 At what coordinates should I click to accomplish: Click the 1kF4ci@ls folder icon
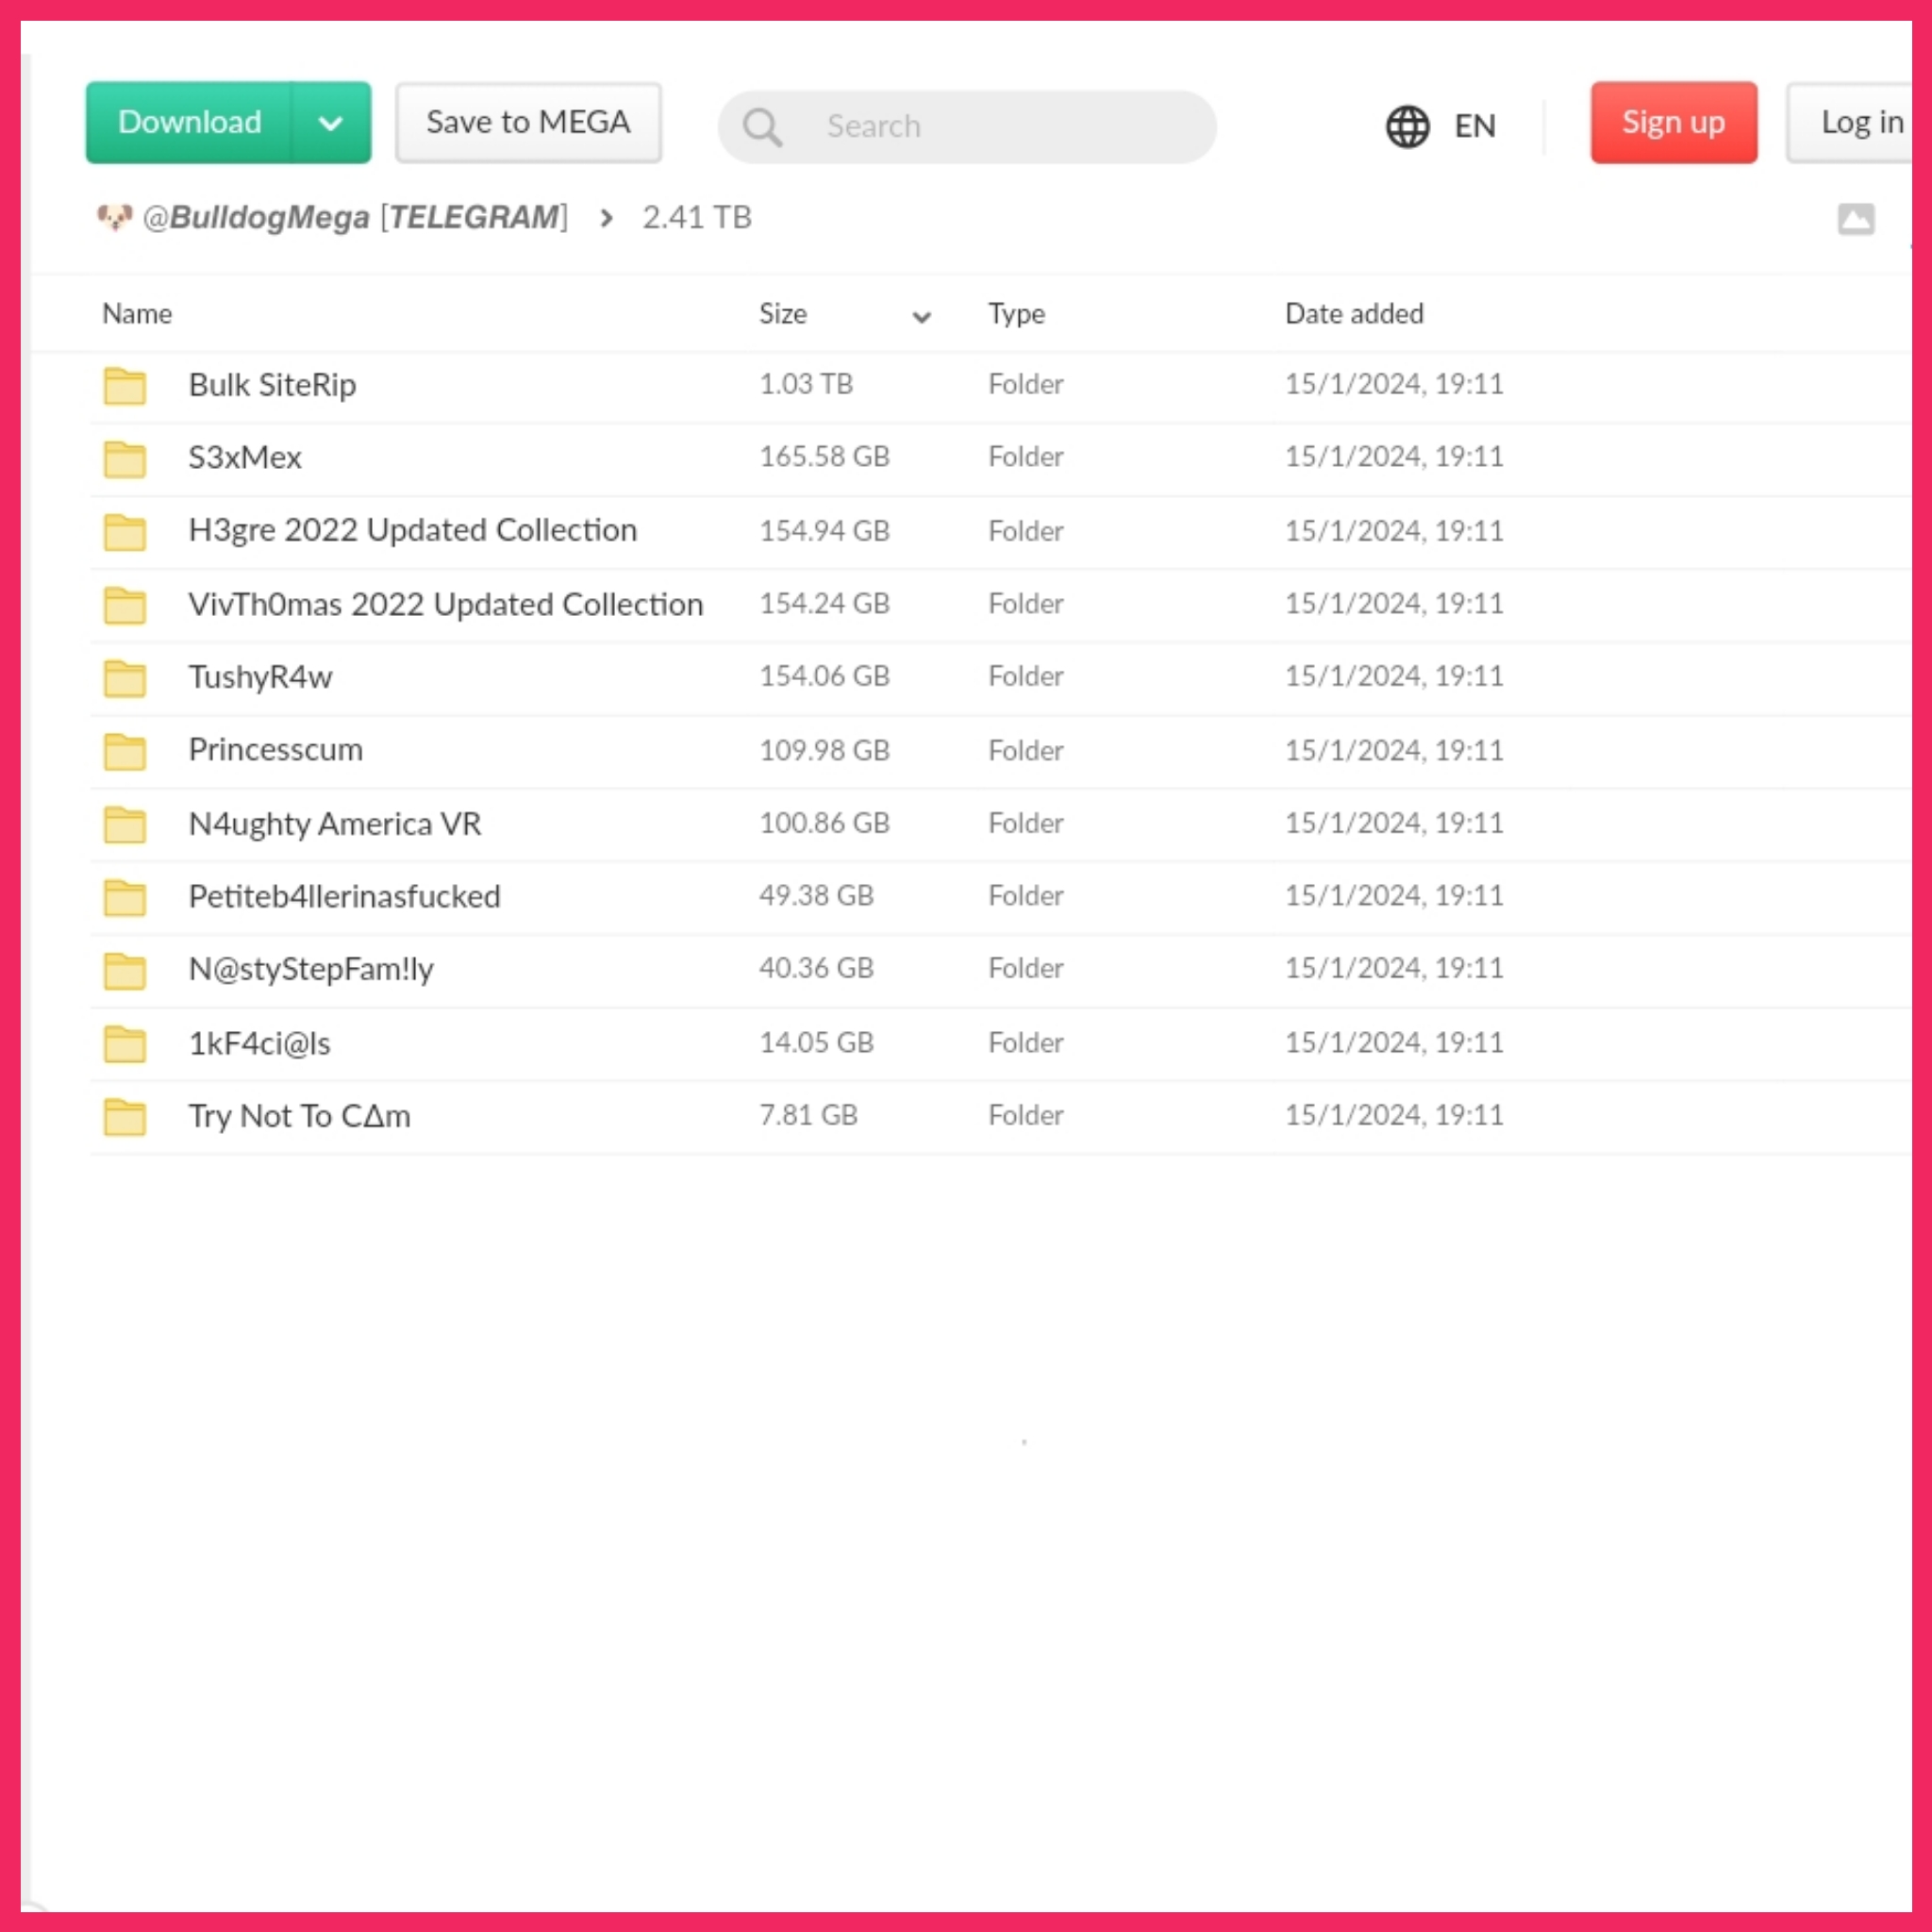[x=125, y=1045]
